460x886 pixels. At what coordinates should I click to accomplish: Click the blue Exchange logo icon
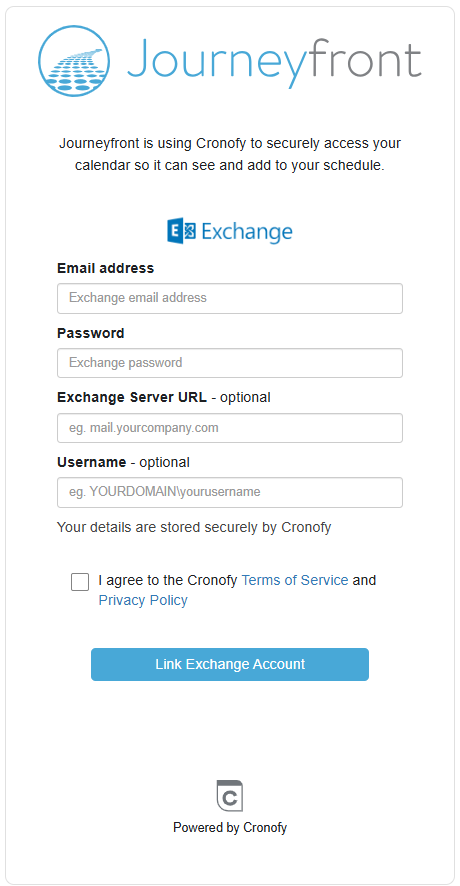pos(181,232)
